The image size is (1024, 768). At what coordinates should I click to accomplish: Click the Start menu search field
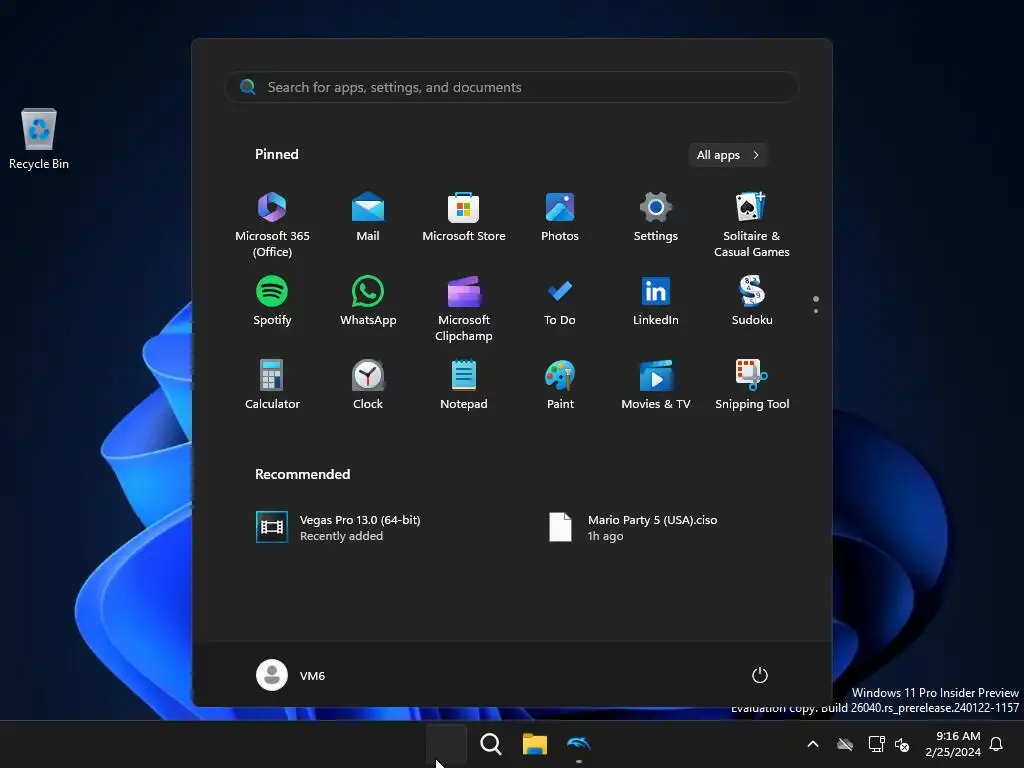[x=511, y=87]
